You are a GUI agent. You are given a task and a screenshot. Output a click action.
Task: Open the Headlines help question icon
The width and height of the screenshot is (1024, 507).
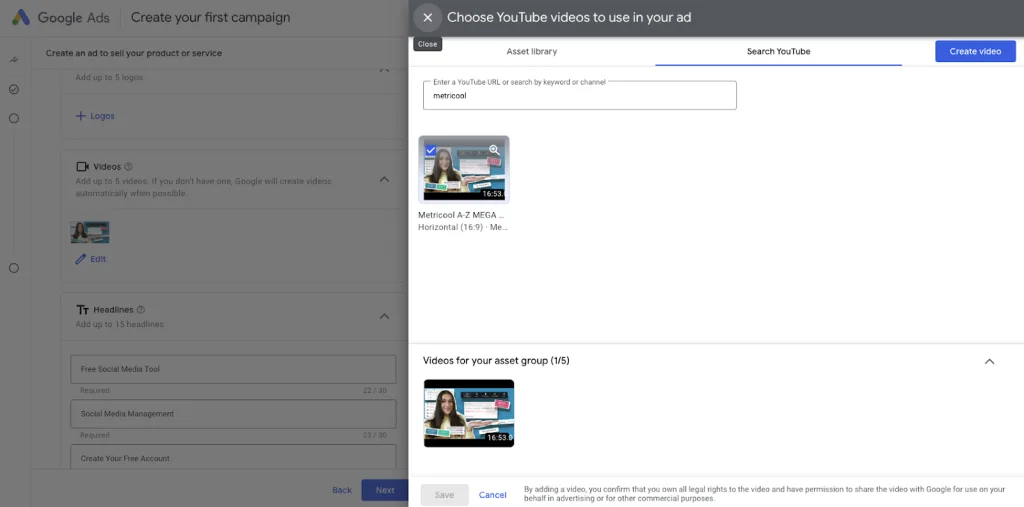pos(141,310)
